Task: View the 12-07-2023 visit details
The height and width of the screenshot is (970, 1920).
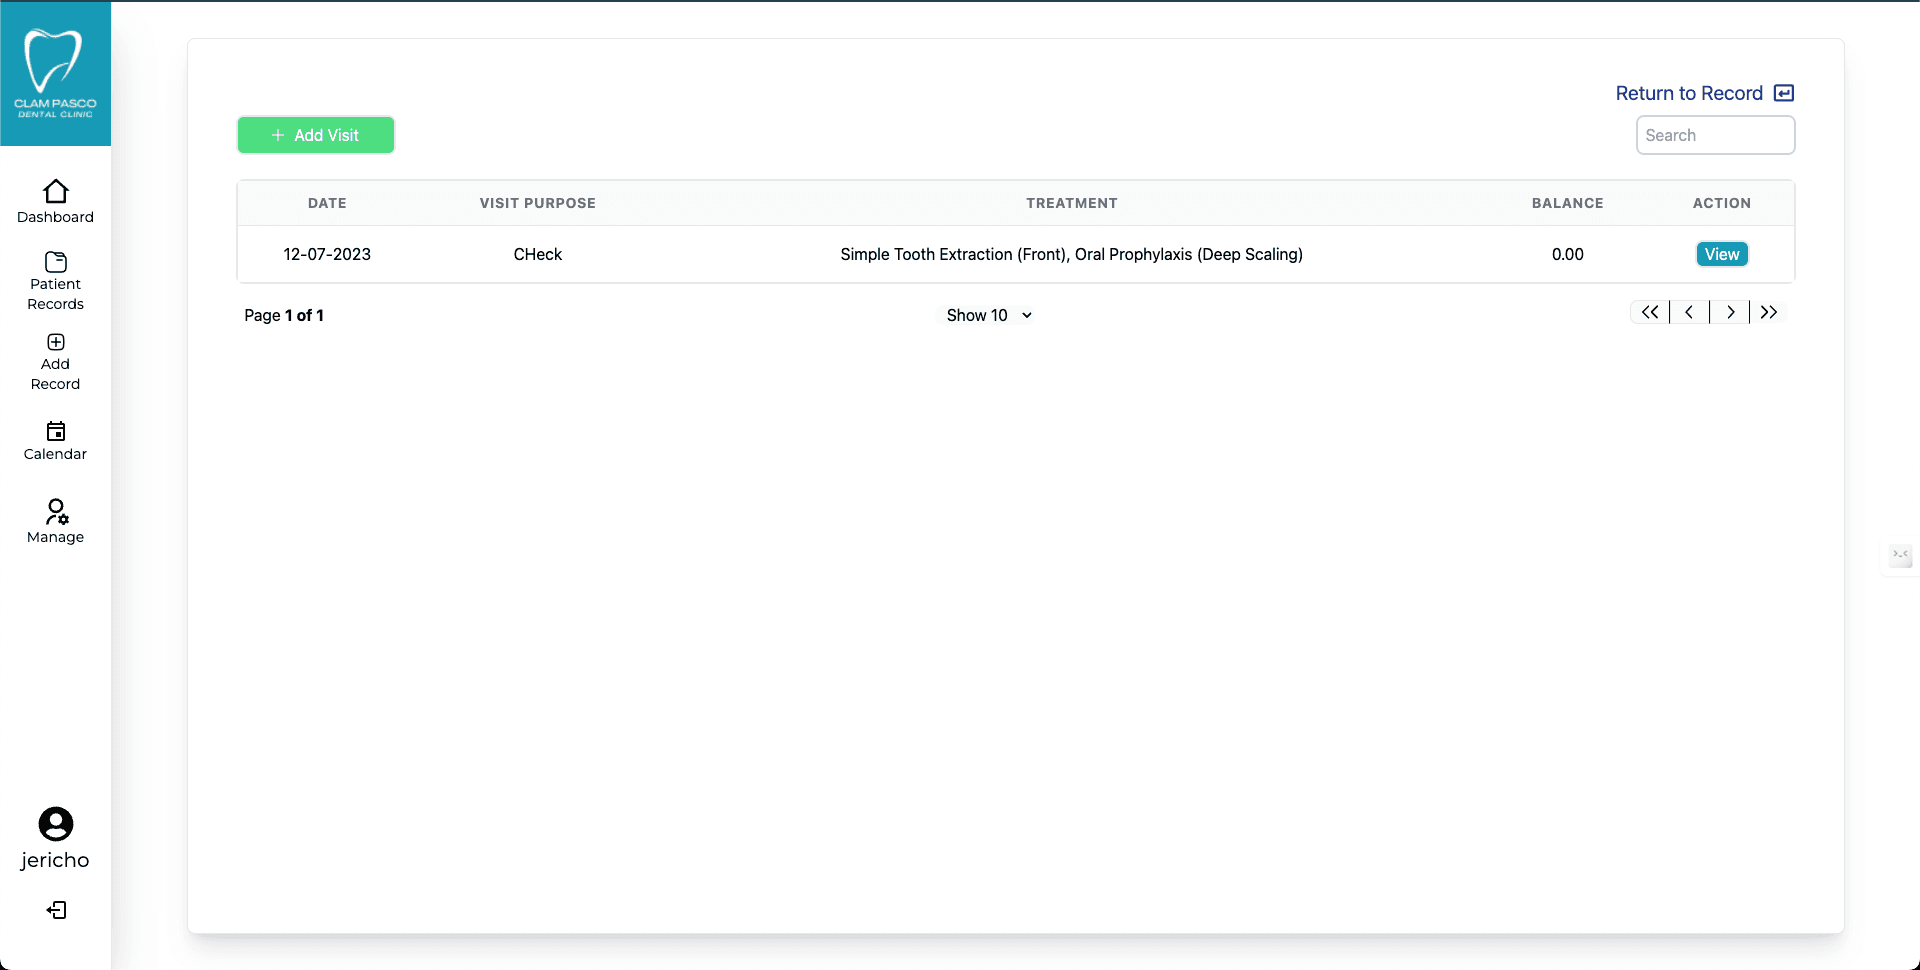Action: pos(1722,254)
